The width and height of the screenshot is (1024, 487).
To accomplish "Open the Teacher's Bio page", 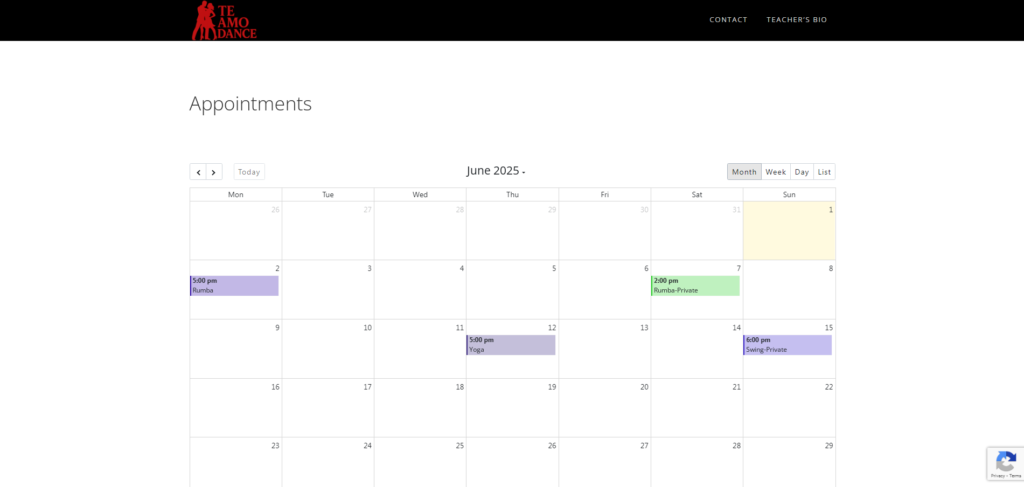I will tap(796, 20).
